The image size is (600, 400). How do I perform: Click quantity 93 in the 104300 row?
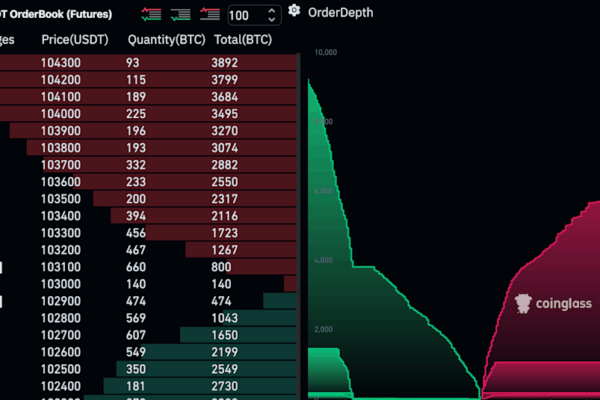(133, 63)
